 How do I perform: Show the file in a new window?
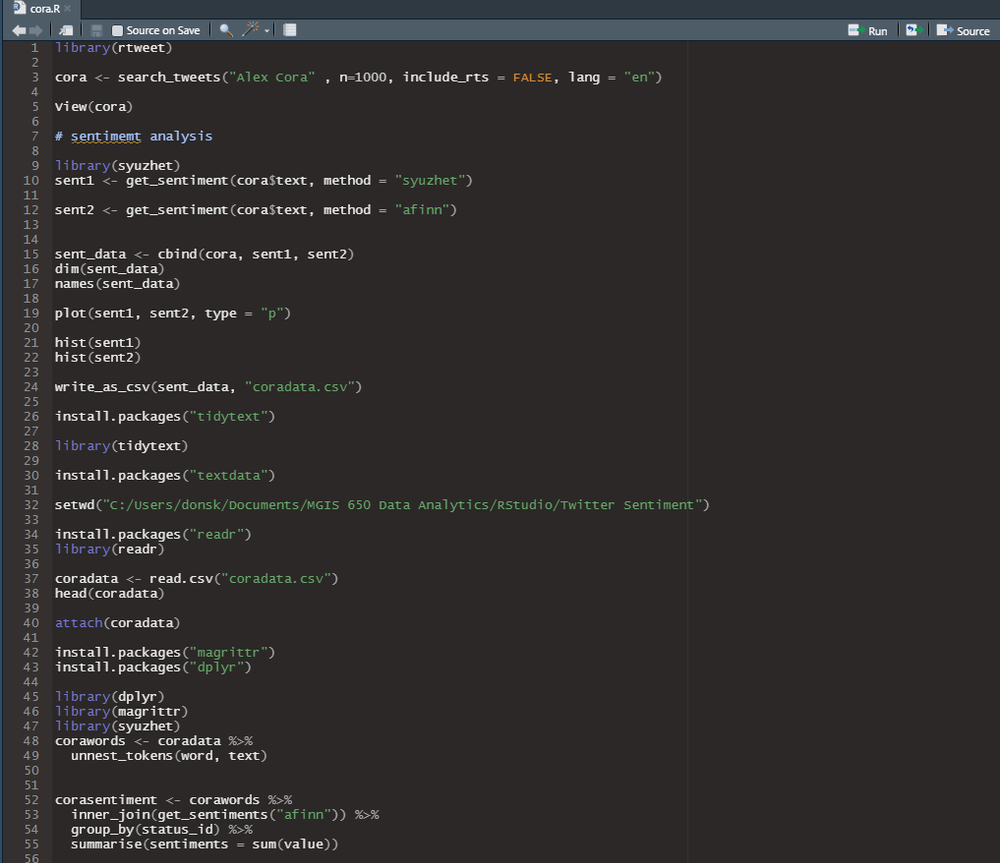(x=66, y=30)
